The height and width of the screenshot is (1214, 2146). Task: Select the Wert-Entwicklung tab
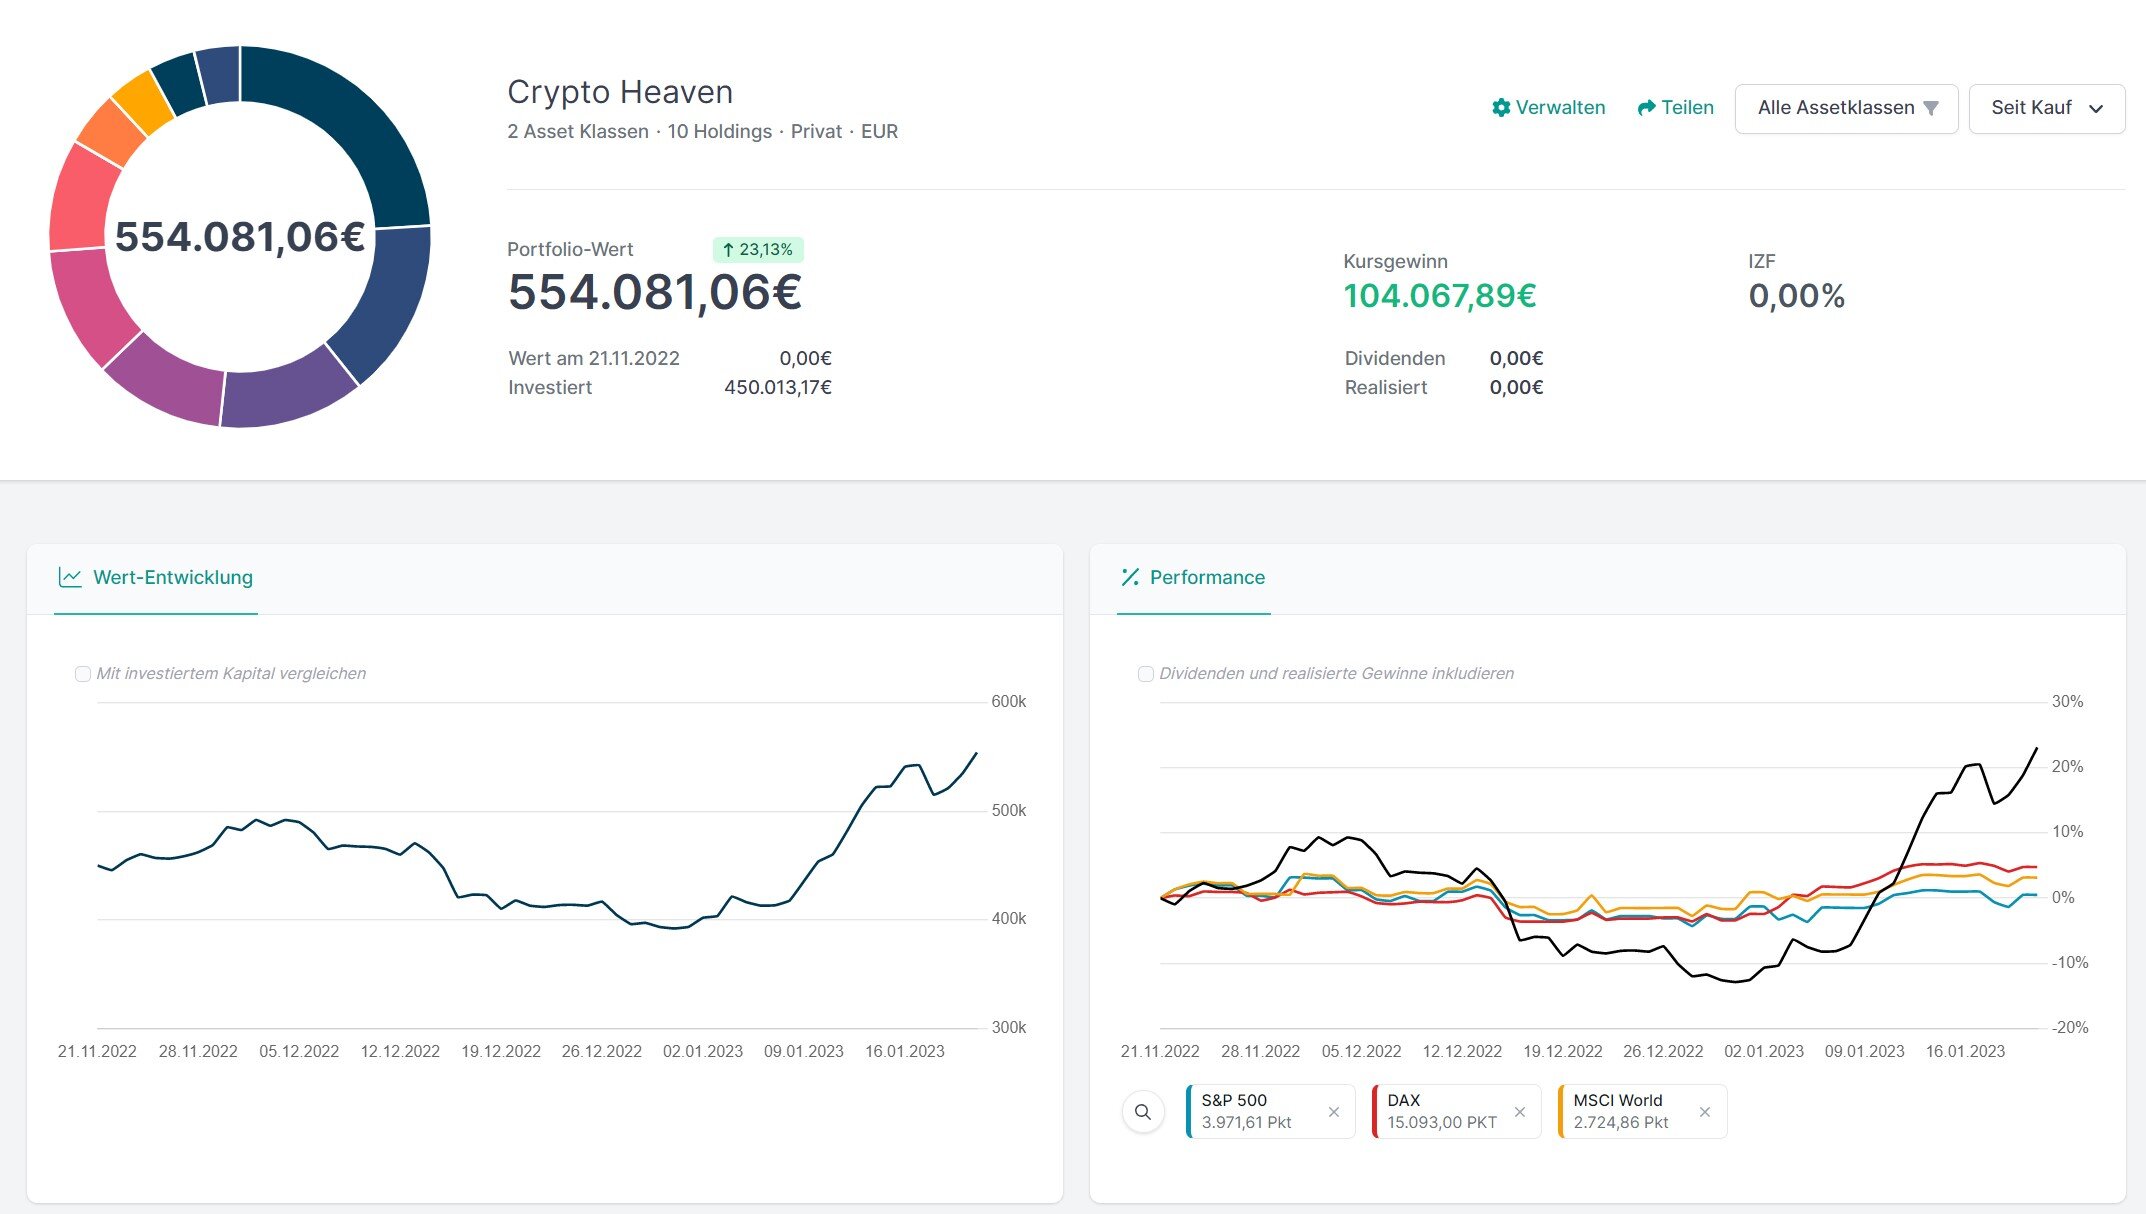(172, 577)
